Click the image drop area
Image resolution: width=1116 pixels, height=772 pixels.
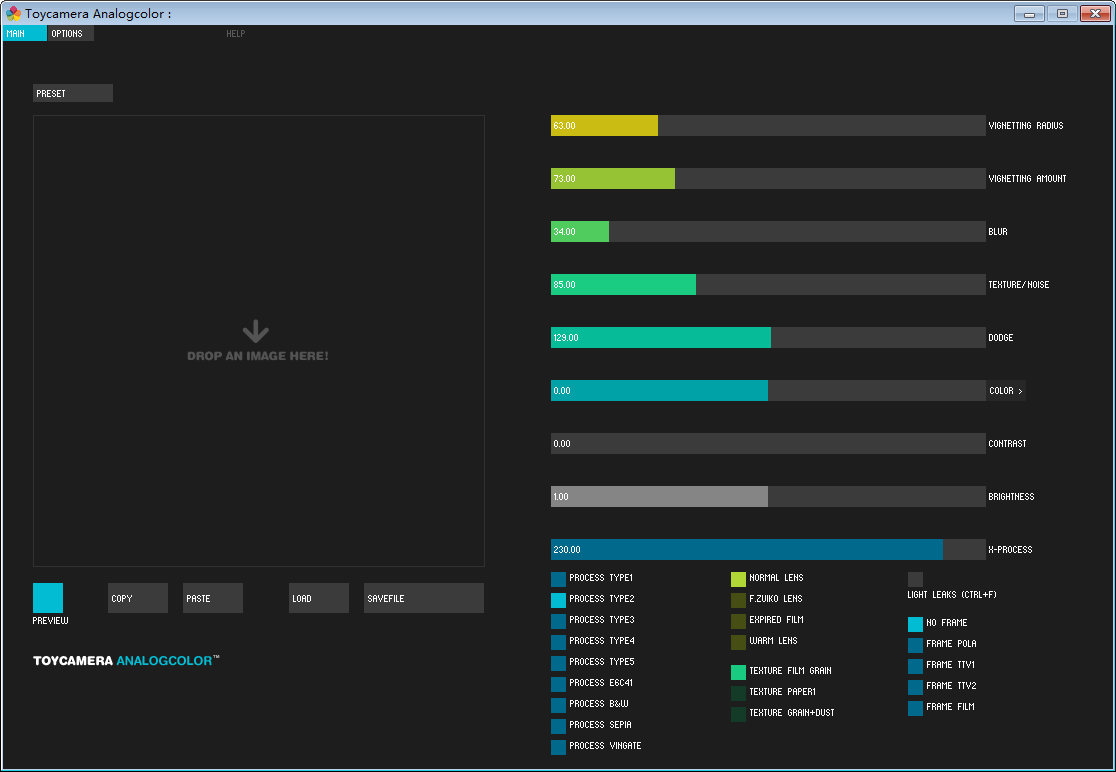click(259, 341)
